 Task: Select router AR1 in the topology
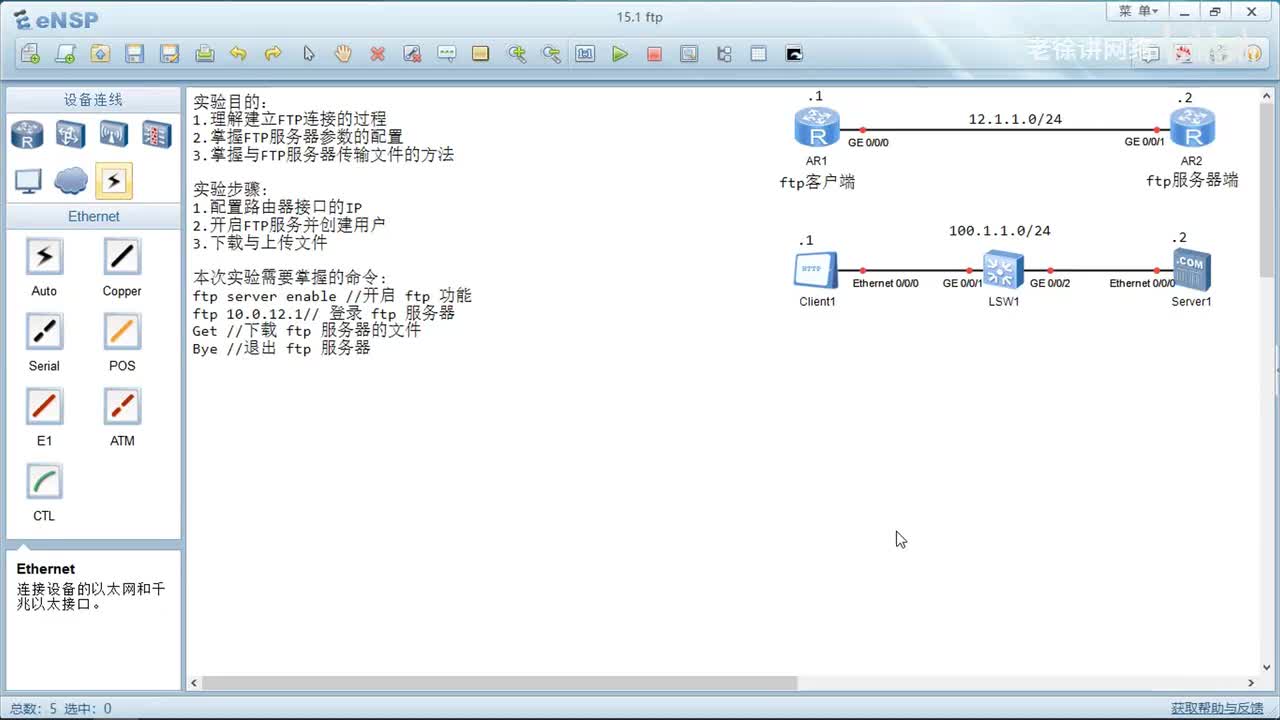[x=817, y=129]
